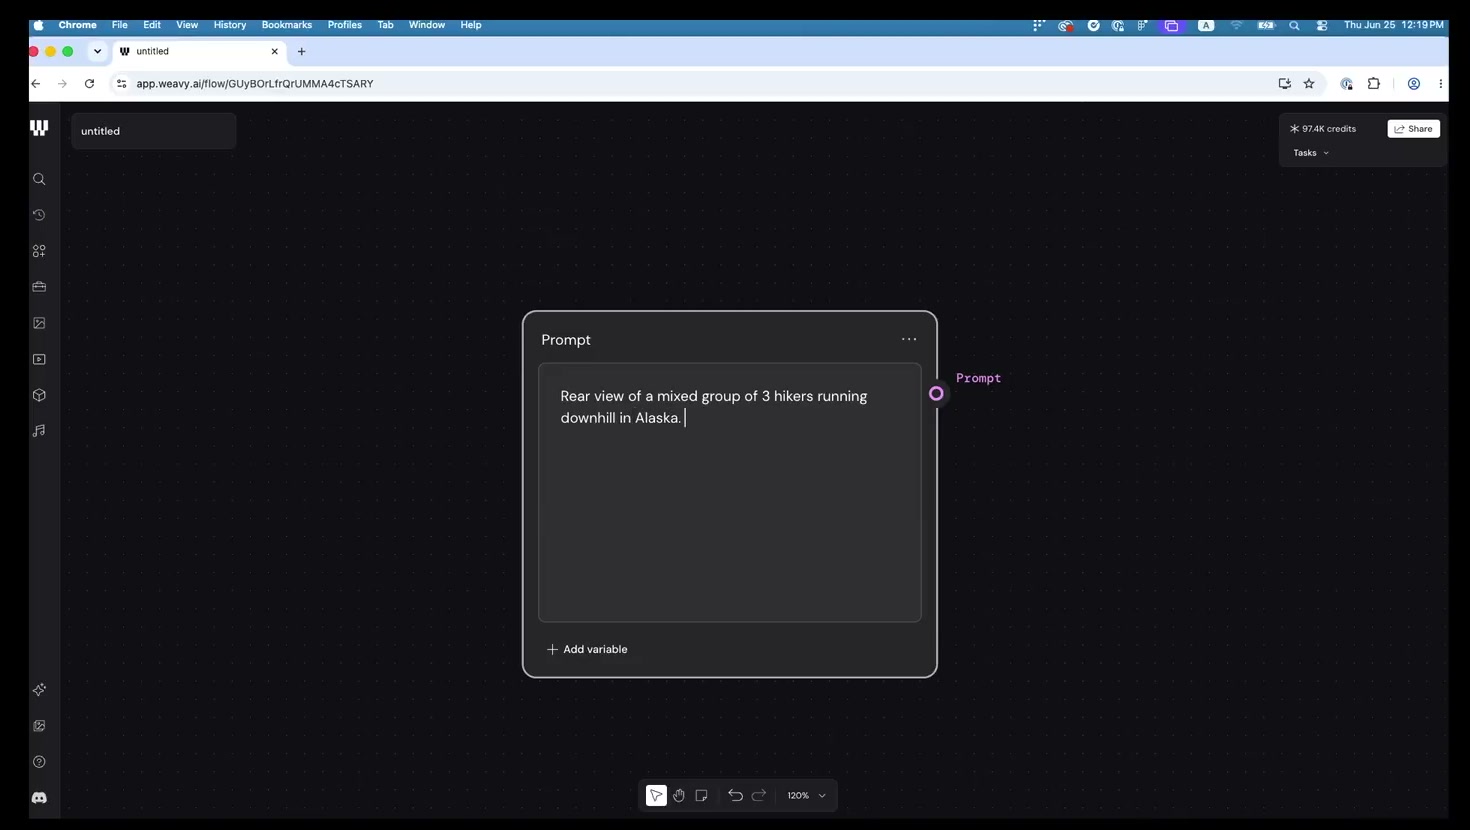Click the Prompt node output connector

[936, 394]
